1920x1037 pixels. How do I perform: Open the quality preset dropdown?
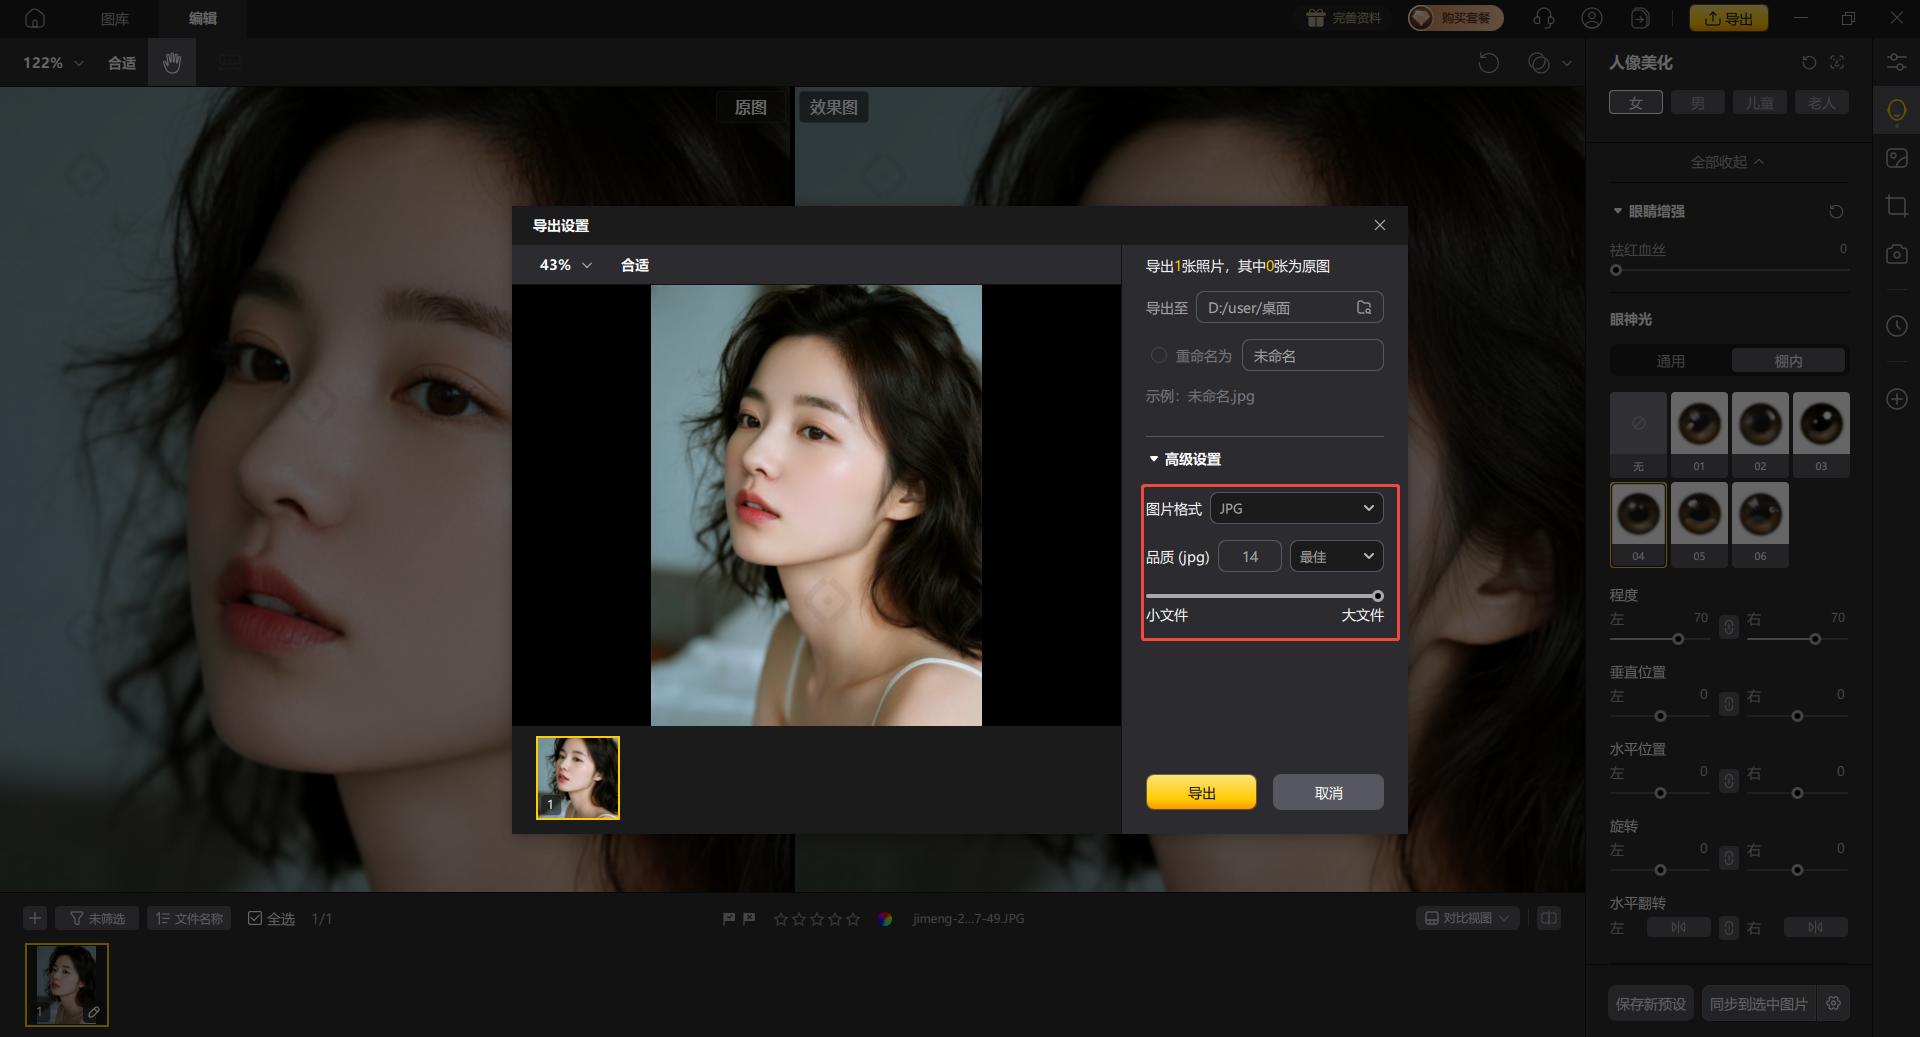click(x=1336, y=557)
